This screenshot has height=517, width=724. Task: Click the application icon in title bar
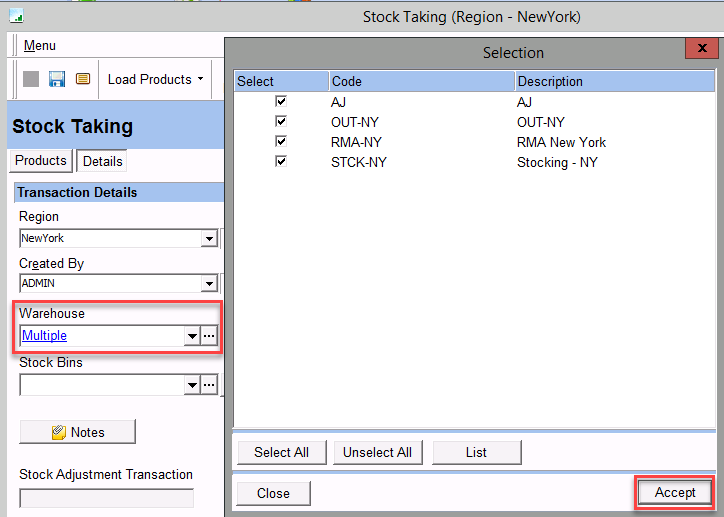tap(15, 17)
